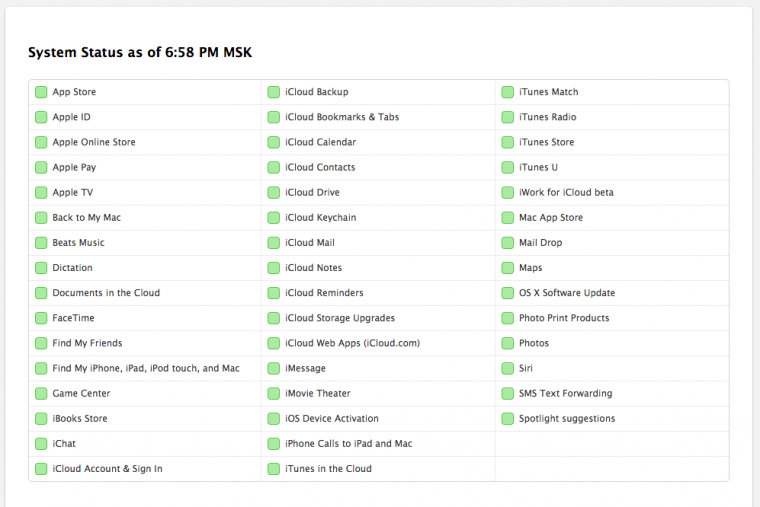Select the iCloud Contacts service name
The height and width of the screenshot is (507, 760).
pos(320,167)
